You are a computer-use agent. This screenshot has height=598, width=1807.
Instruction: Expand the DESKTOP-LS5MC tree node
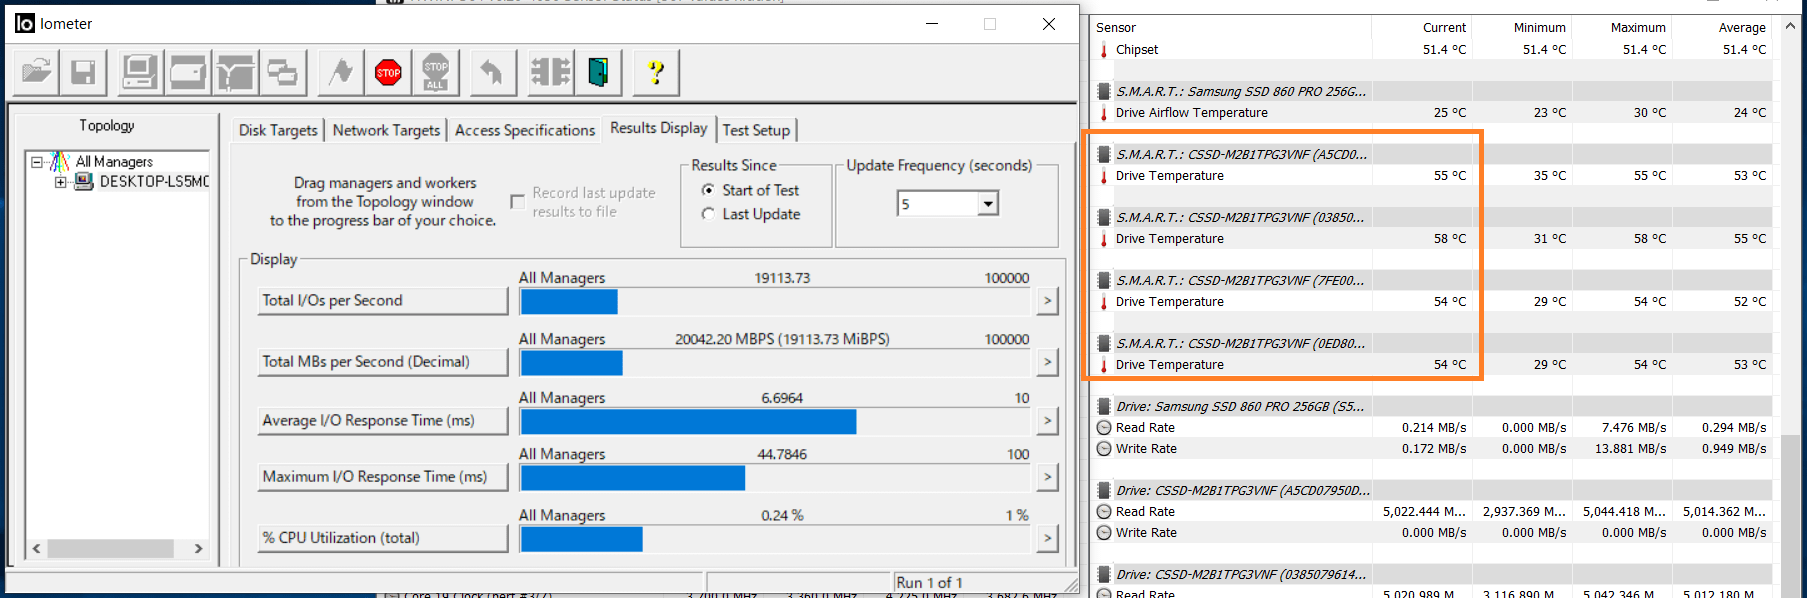pyautogui.click(x=61, y=182)
